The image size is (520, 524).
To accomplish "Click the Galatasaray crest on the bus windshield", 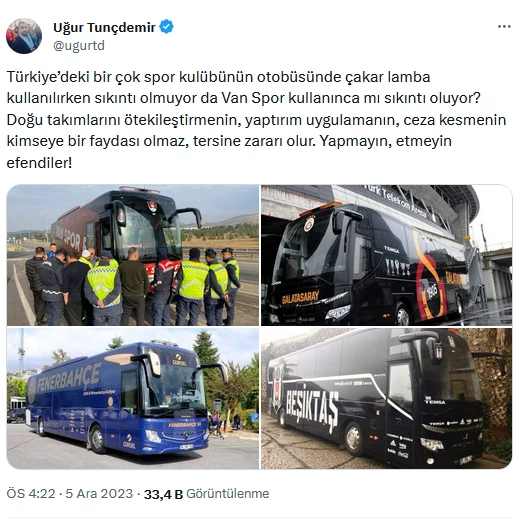I will point(309,224).
